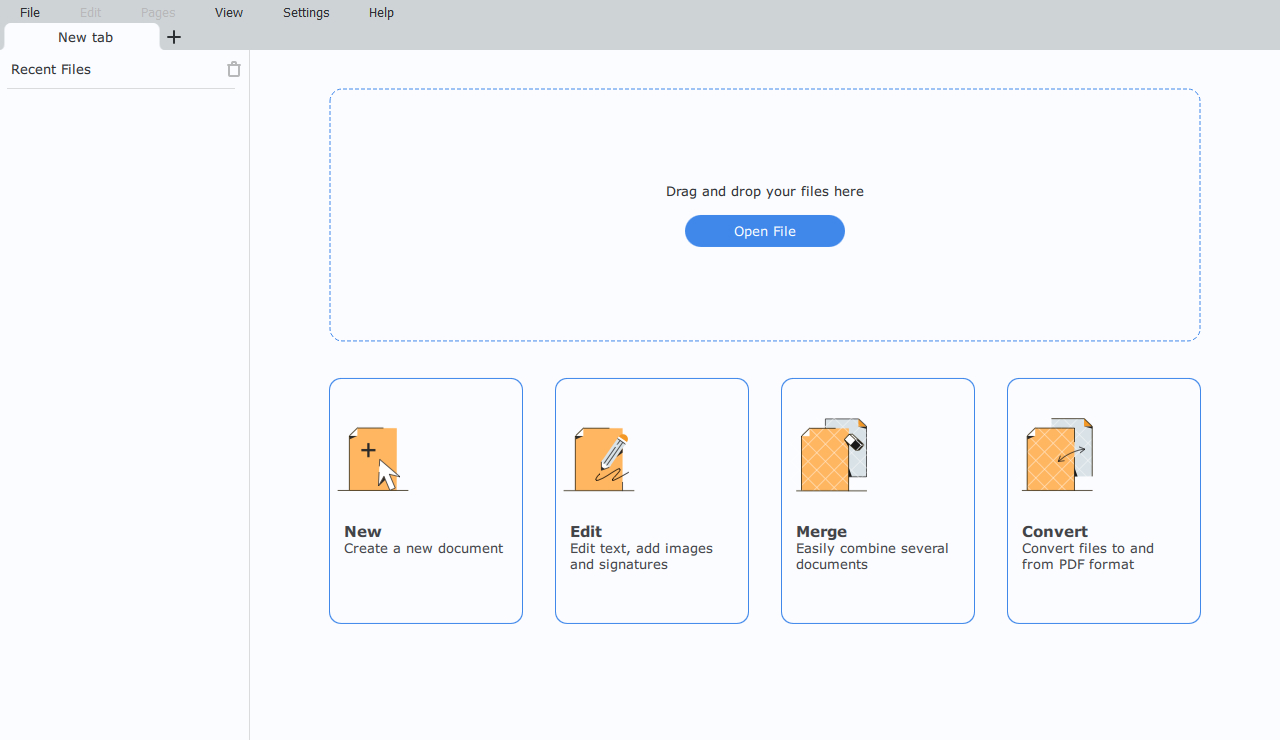Image resolution: width=1280 pixels, height=740 pixels.
Task: Click the Recent Files header
Action: (51, 69)
